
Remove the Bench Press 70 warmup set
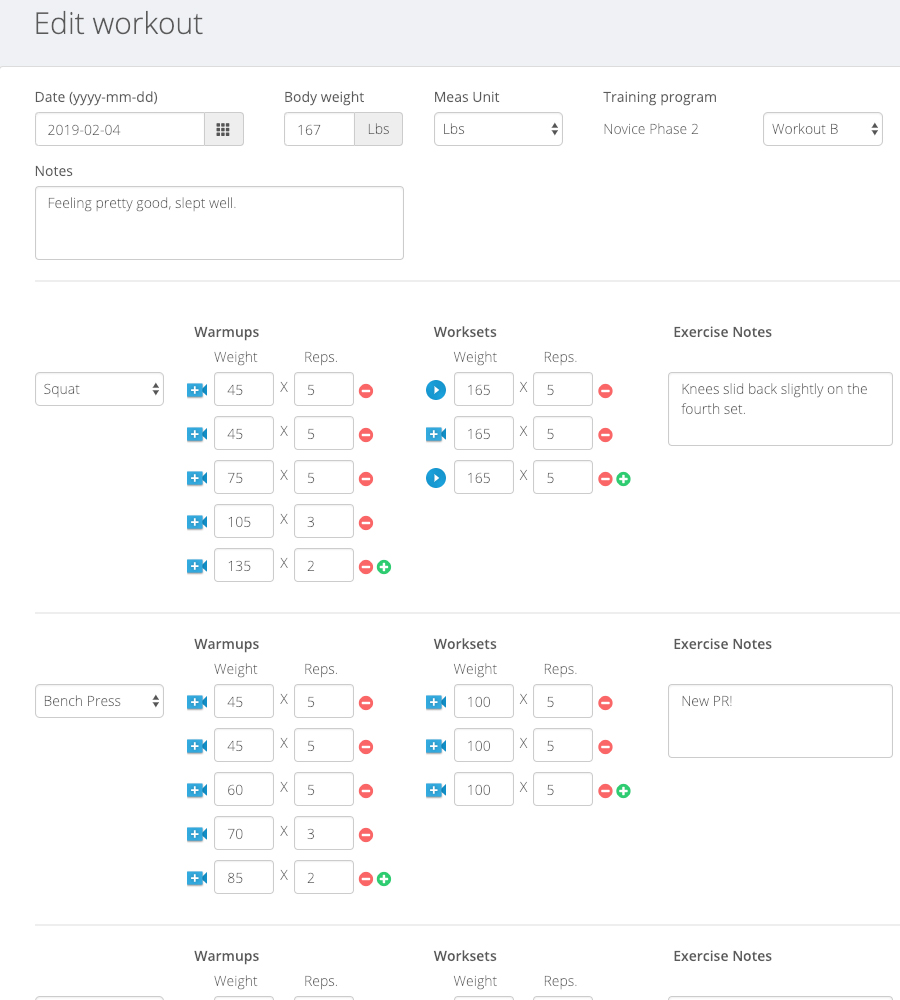(366, 834)
